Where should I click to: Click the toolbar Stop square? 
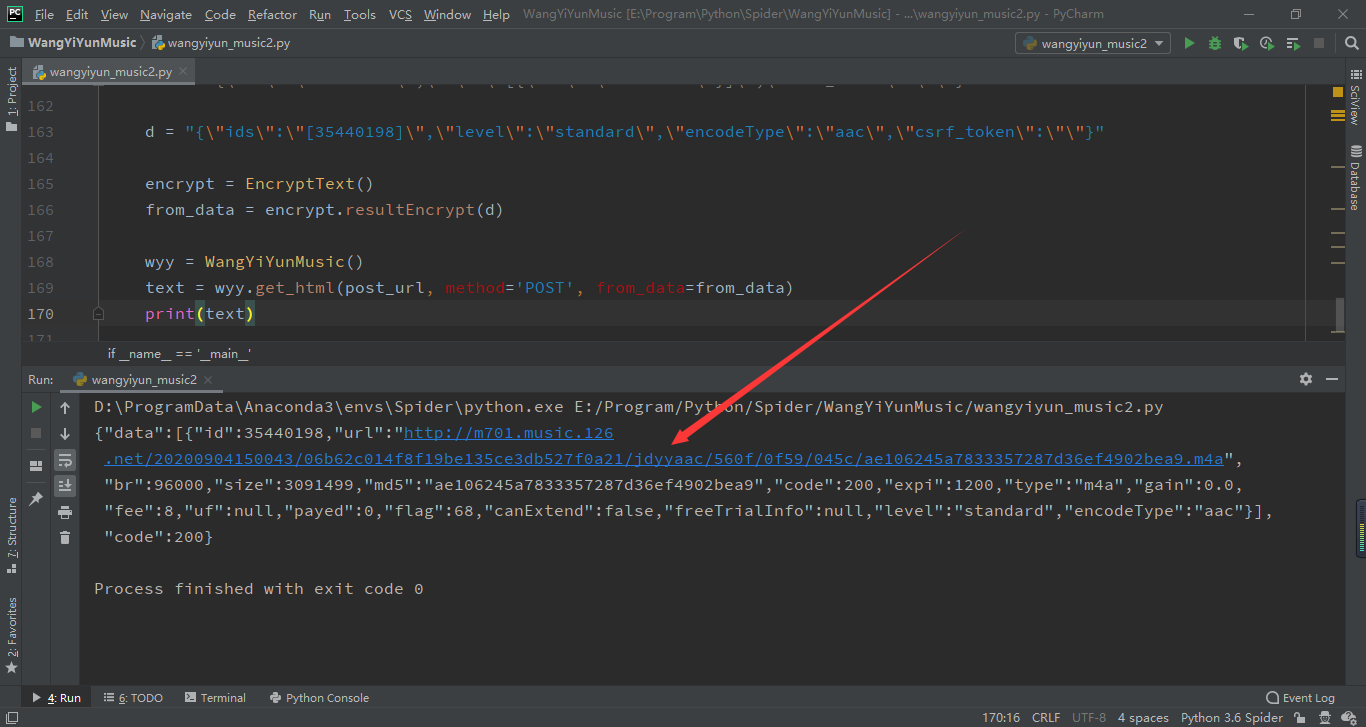[x=1320, y=43]
